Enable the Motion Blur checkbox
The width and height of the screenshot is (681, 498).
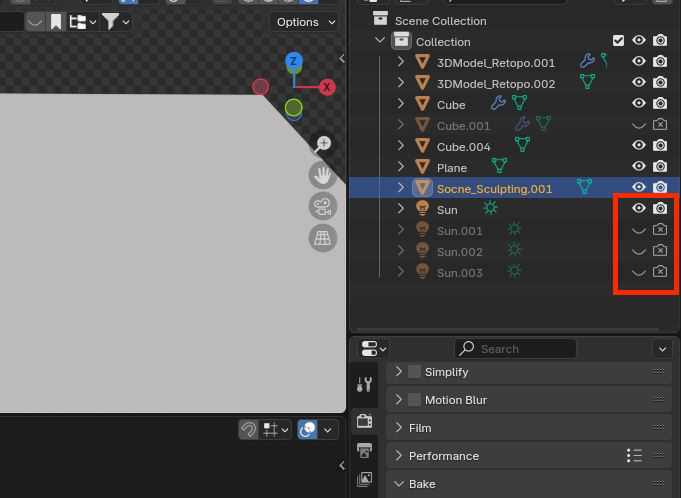pos(414,399)
